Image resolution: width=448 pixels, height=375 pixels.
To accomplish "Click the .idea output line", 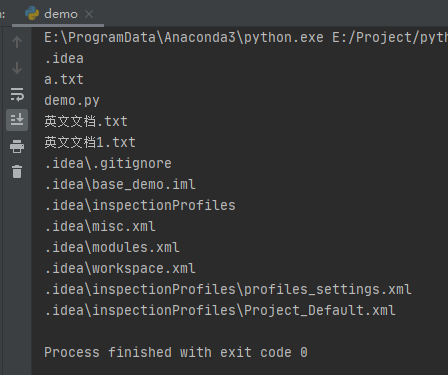I will (x=64, y=59).
